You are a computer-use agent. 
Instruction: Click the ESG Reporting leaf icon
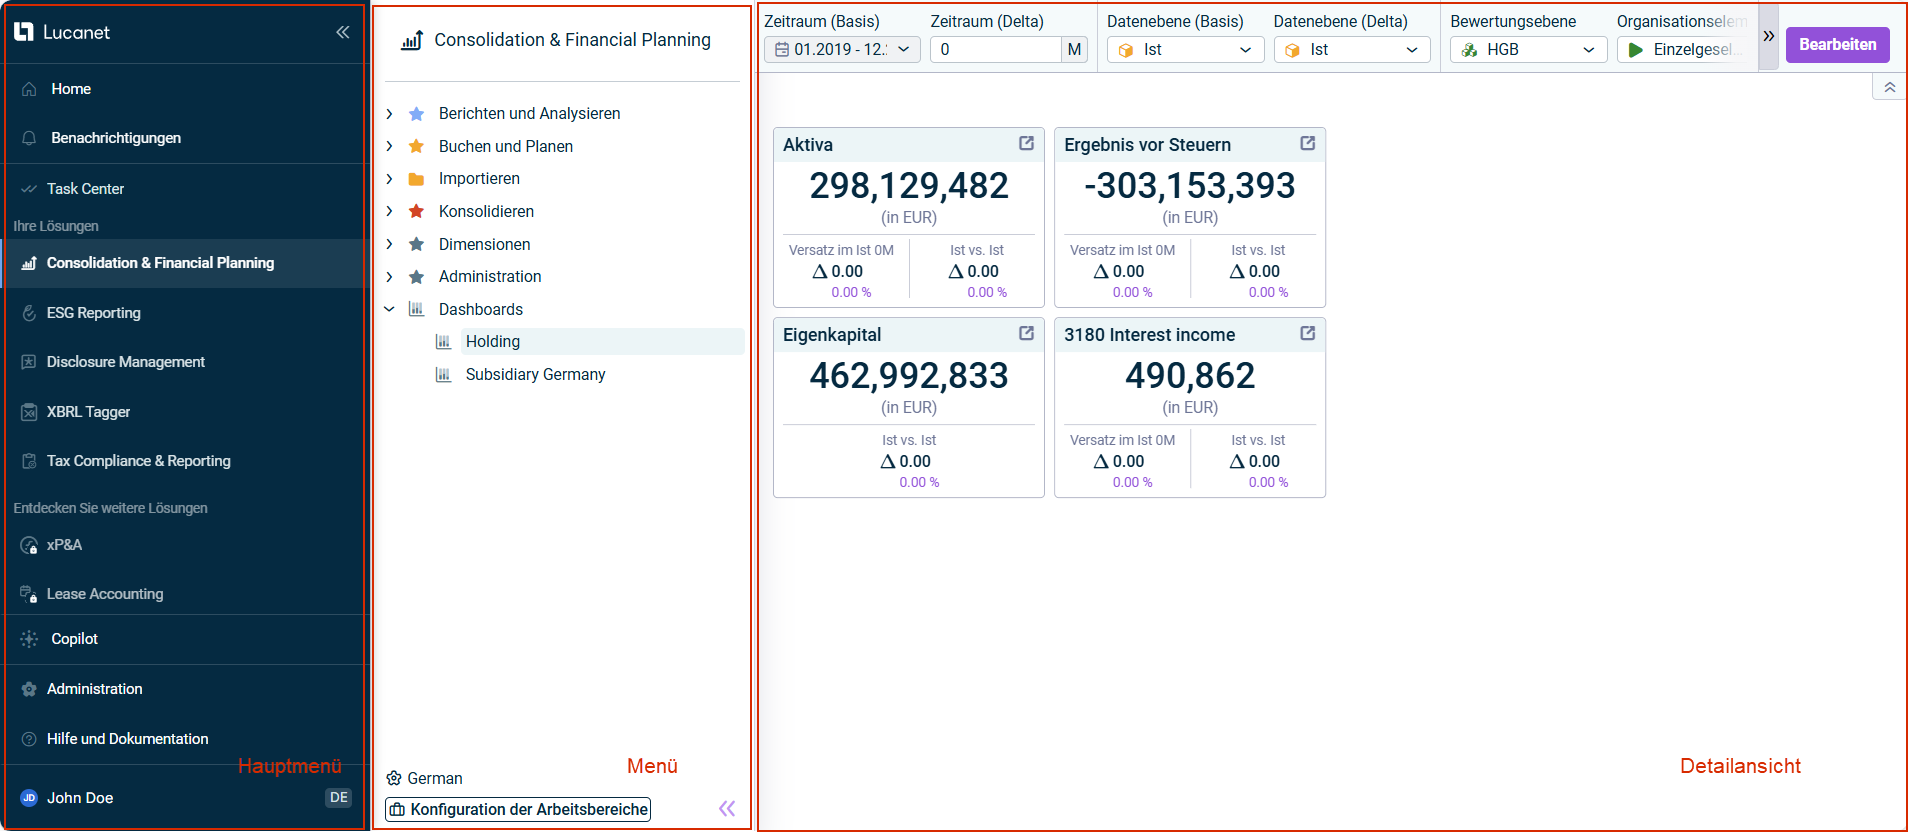point(29,313)
